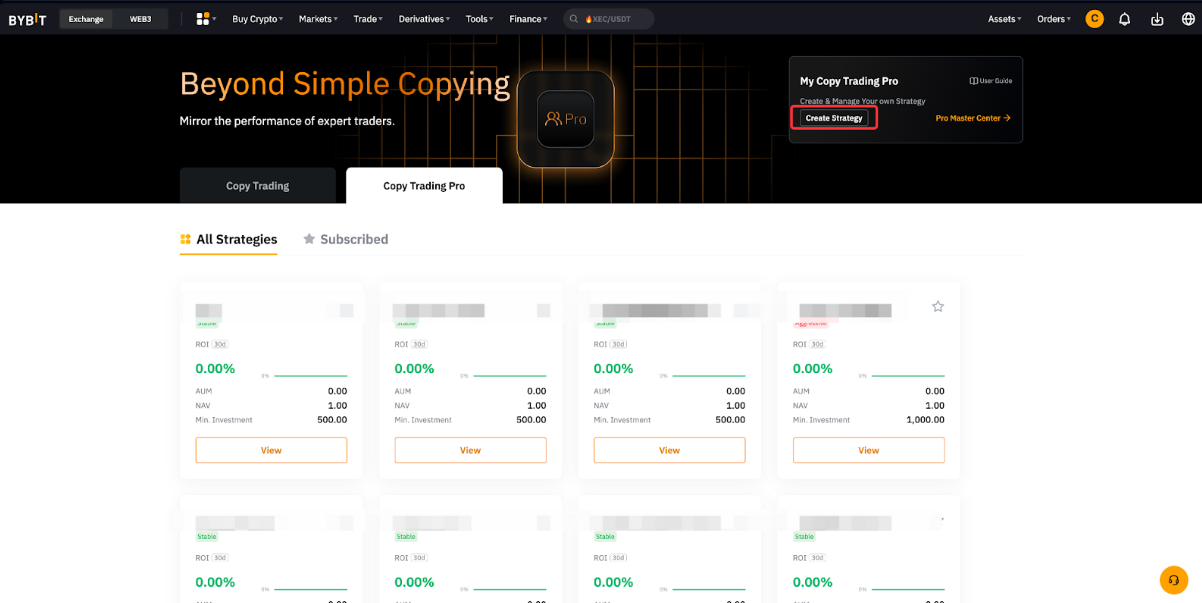Open the User Guide link
This screenshot has height=603, width=1202.
coord(991,81)
